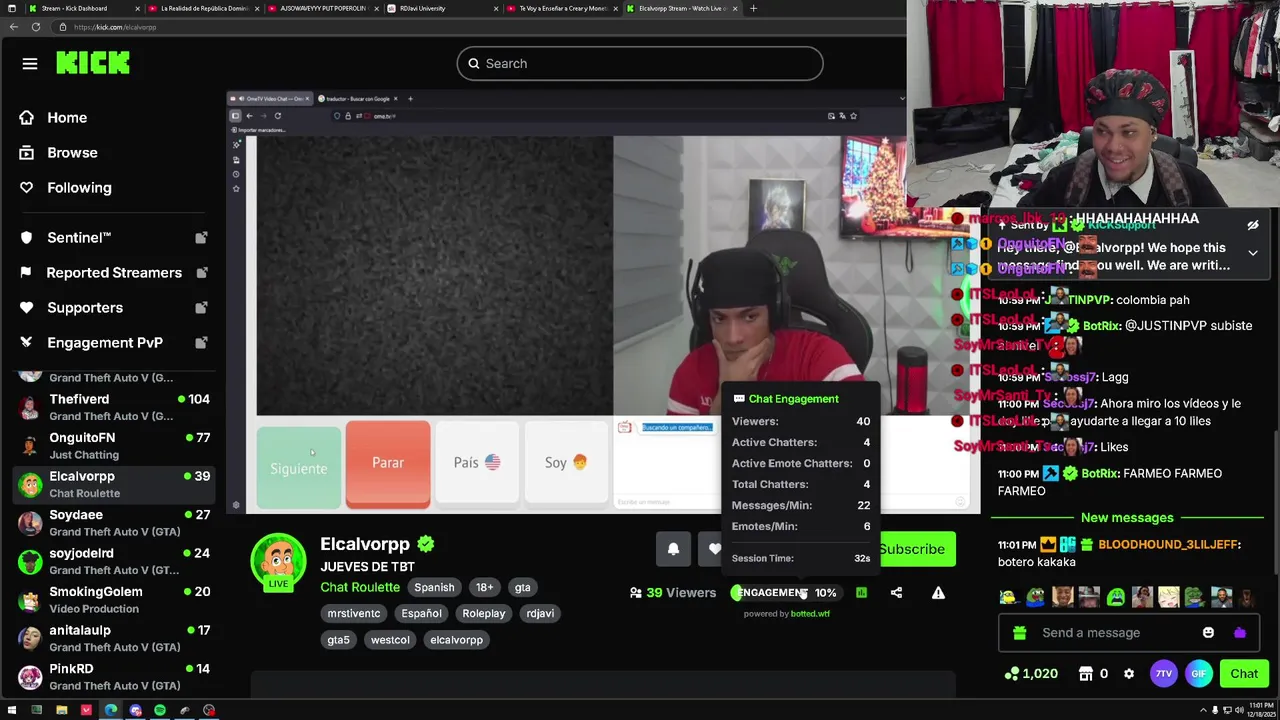The height and width of the screenshot is (720, 1280).
Task: Open Thefiverd channel in sidebar
Action: pyautogui.click(x=112, y=407)
